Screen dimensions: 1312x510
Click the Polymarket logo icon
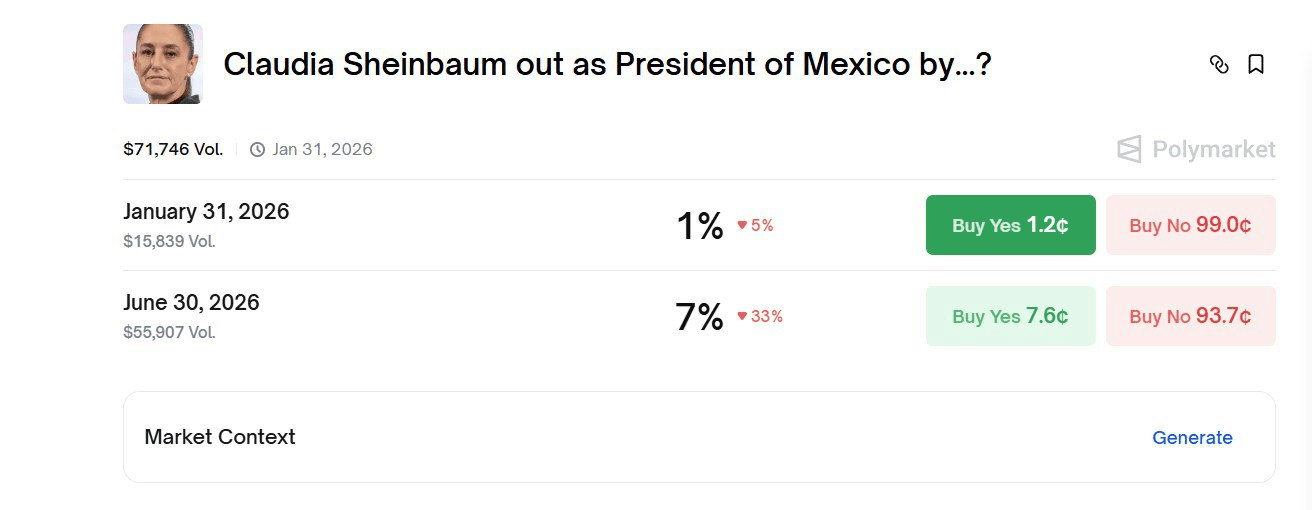[1129, 150]
